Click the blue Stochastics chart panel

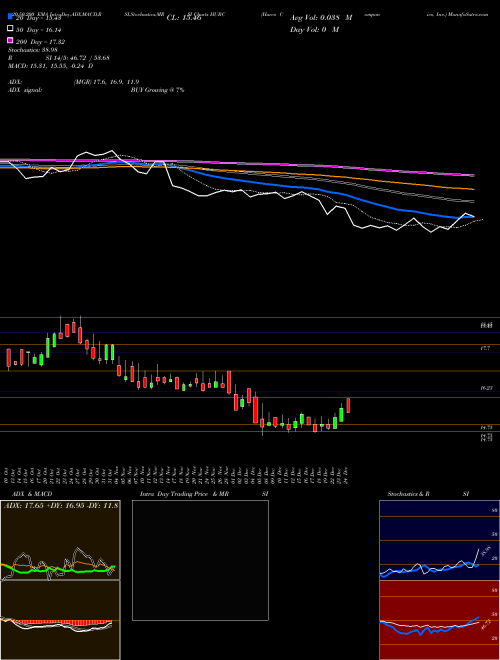click(439, 540)
